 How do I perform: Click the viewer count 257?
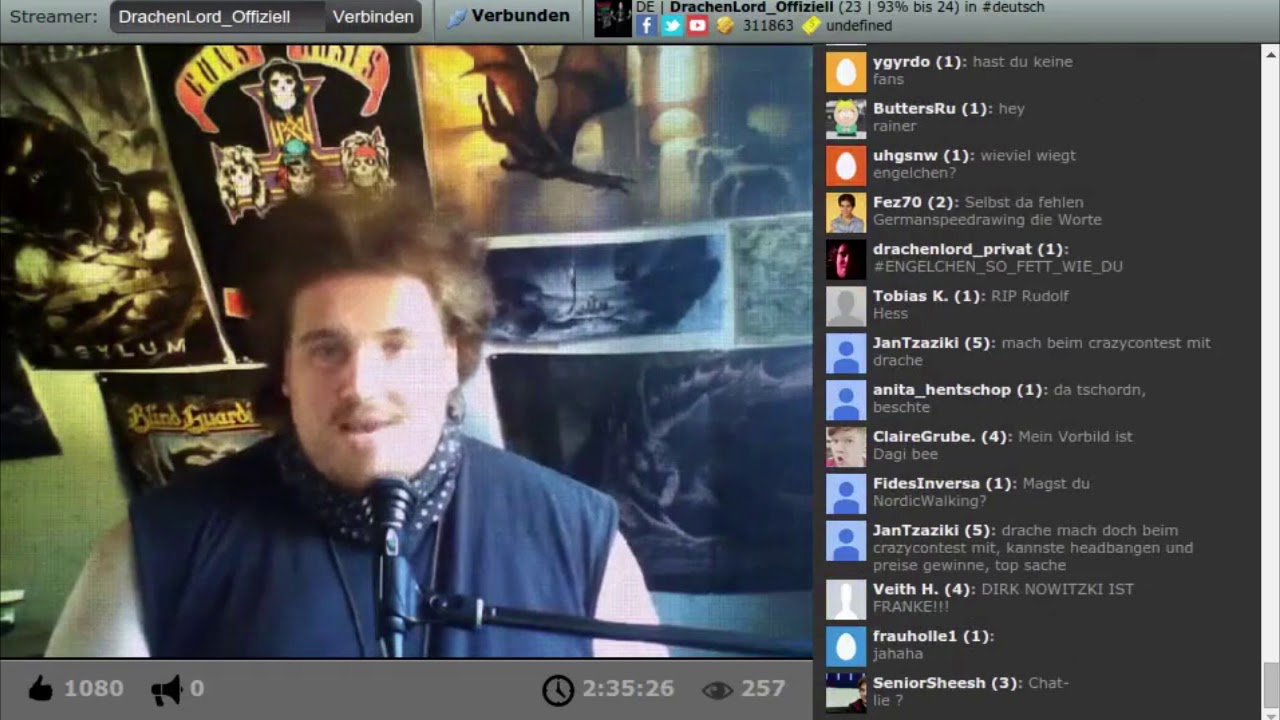tap(763, 689)
